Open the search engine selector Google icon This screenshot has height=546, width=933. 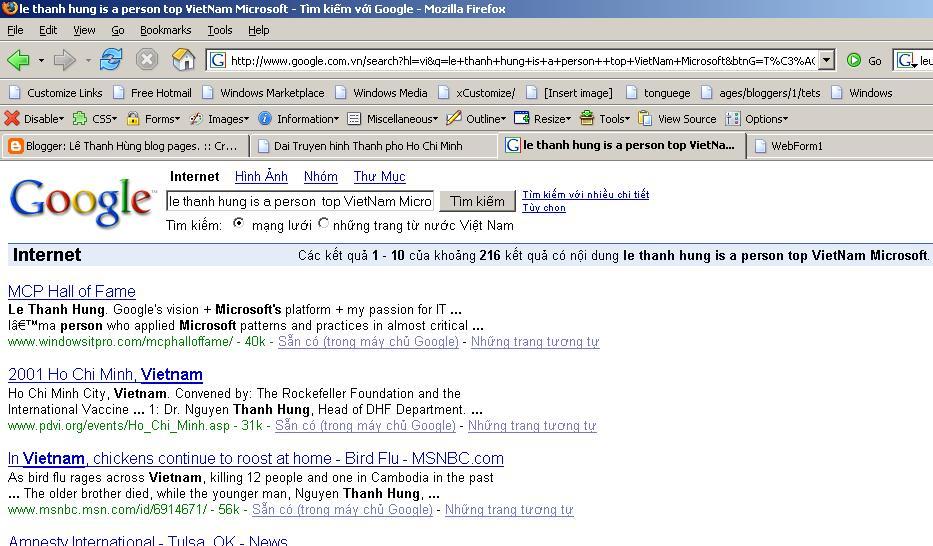click(907, 60)
